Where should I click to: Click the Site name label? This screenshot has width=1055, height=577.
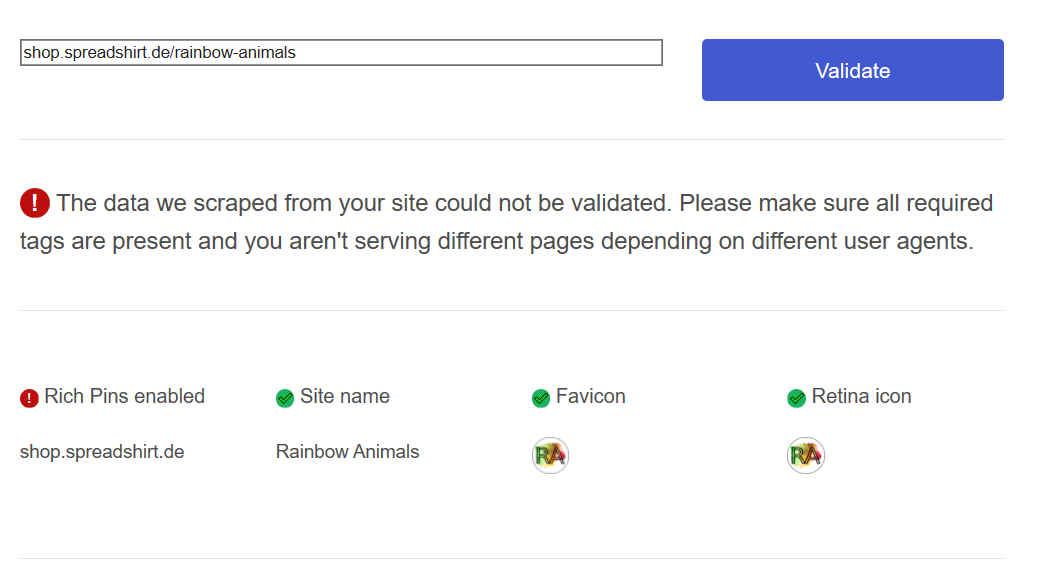tap(345, 396)
